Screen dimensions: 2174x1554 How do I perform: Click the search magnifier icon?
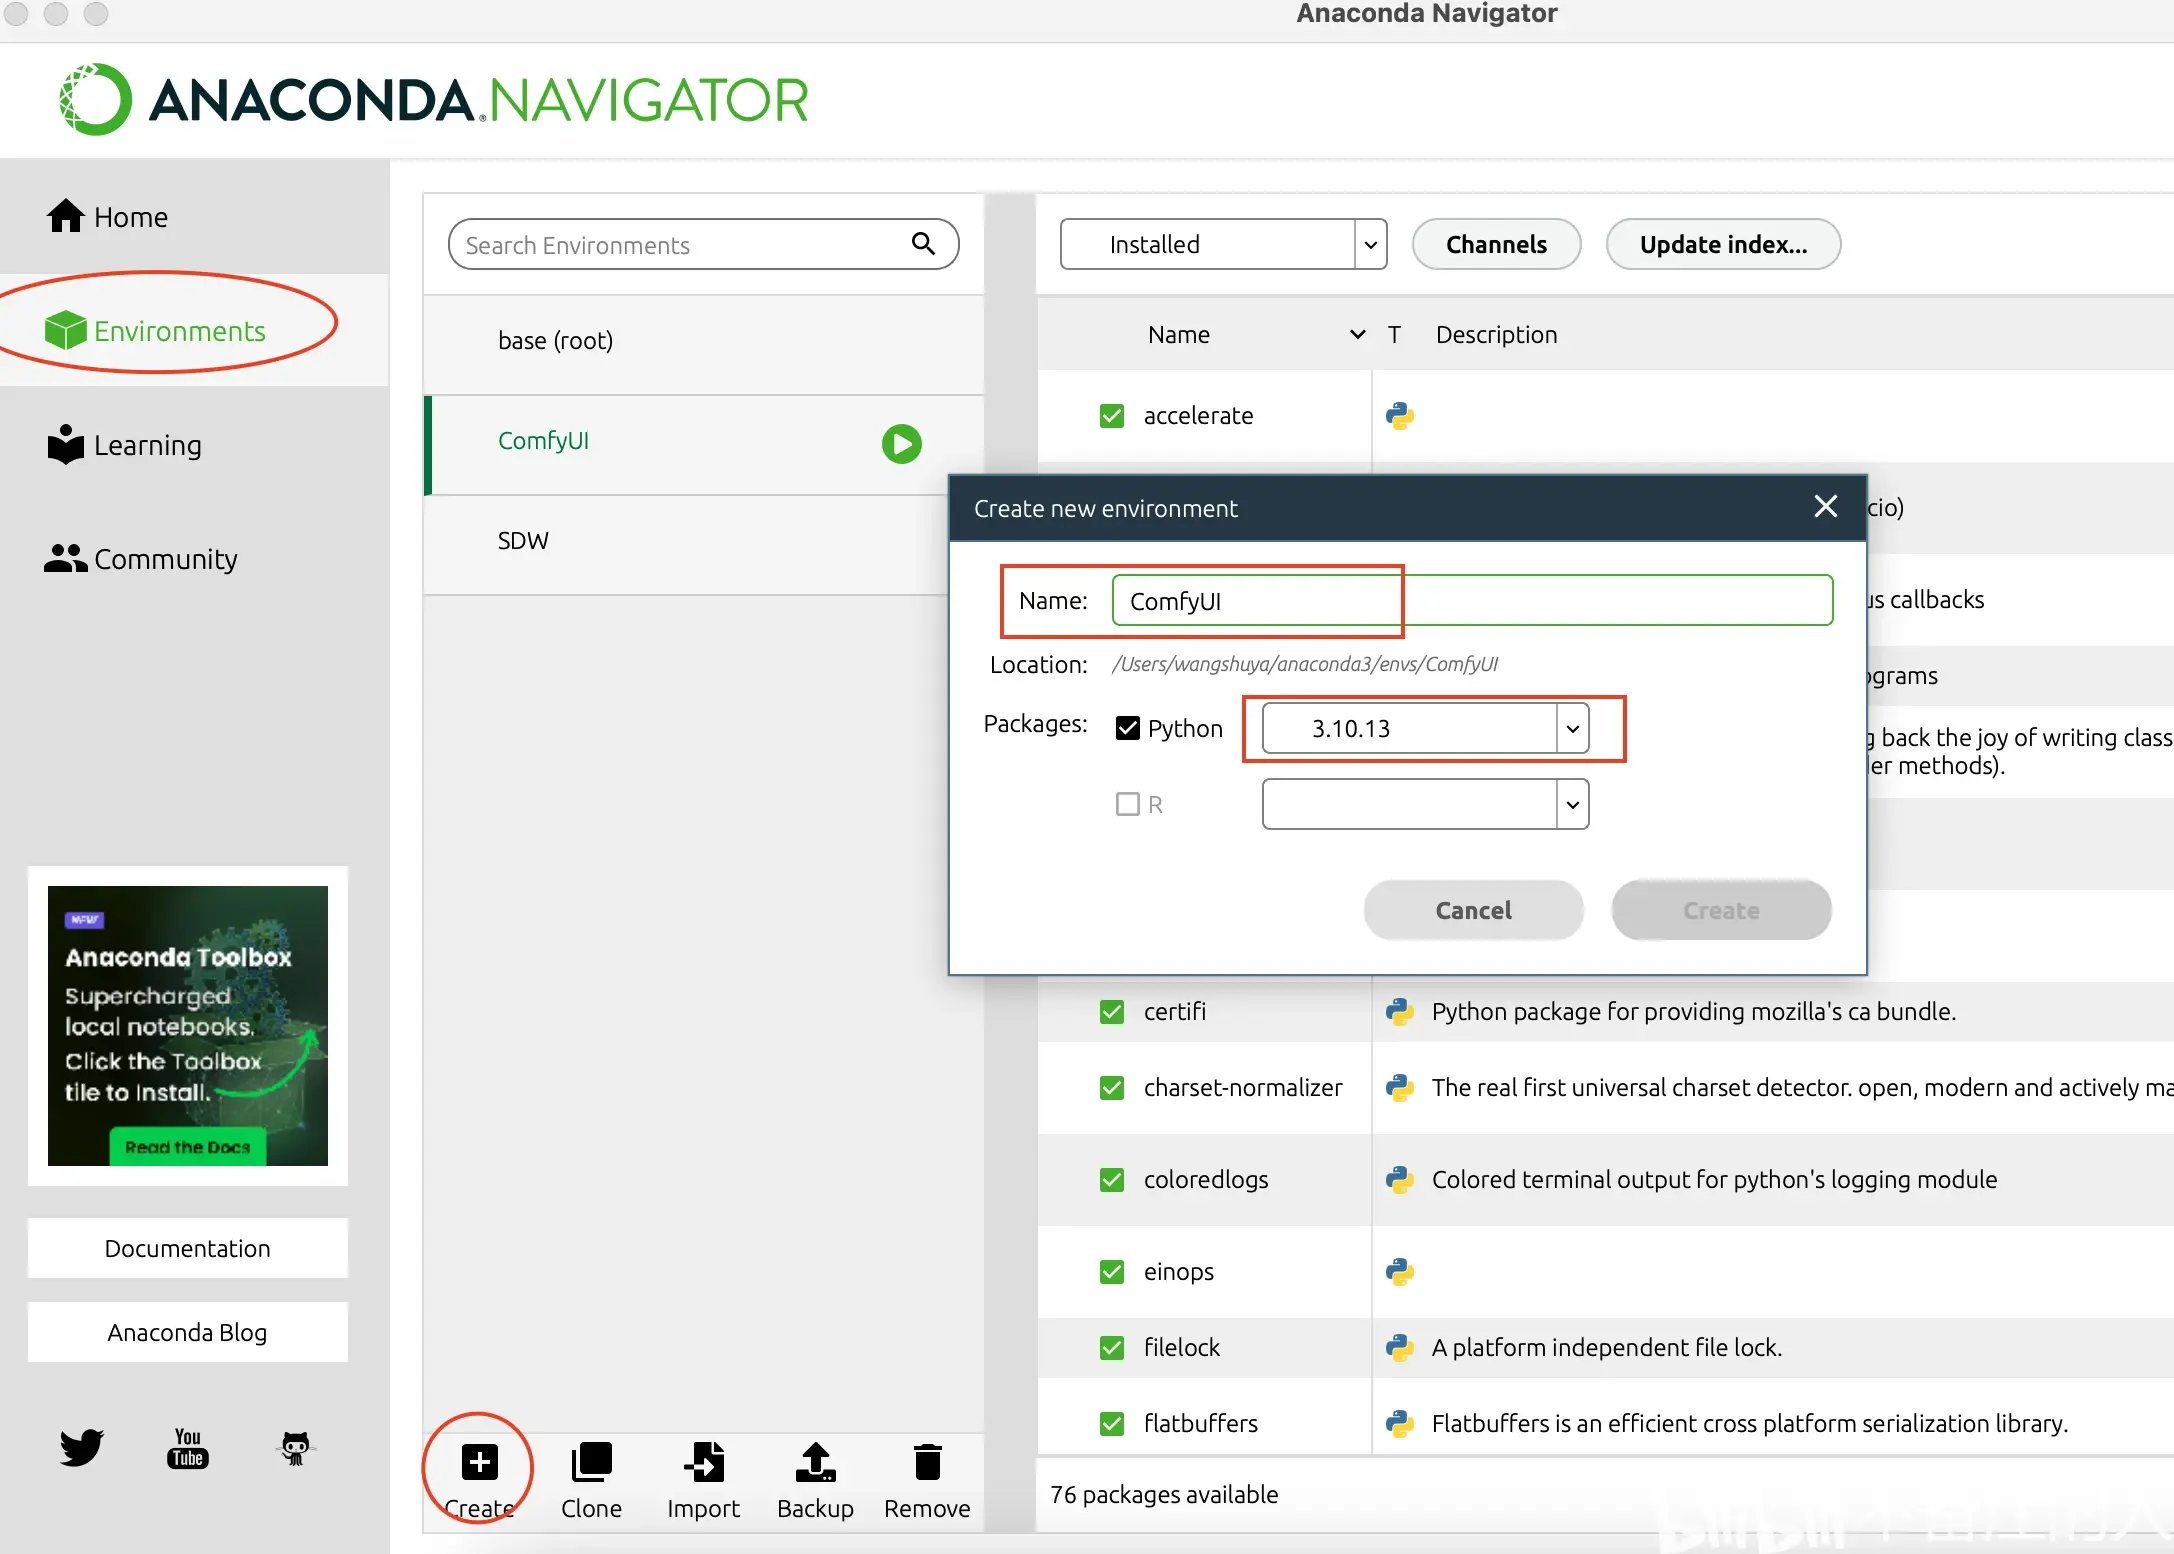(x=923, y=243)
